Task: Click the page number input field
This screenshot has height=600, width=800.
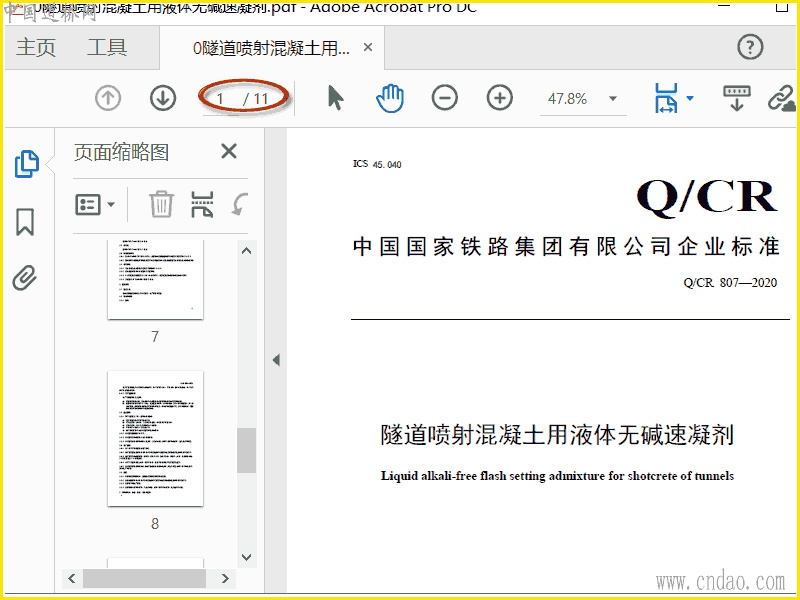Action: click(x=220, y=98)
